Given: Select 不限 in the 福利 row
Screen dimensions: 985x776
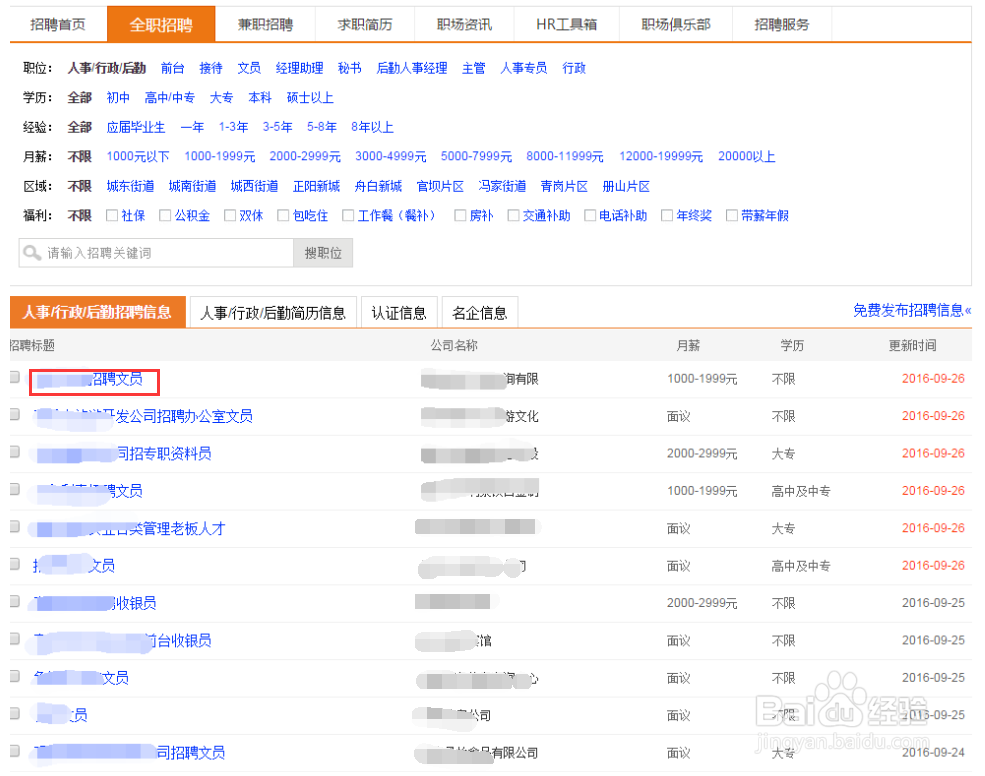Looking at the screenshot, I should (79, 216).
